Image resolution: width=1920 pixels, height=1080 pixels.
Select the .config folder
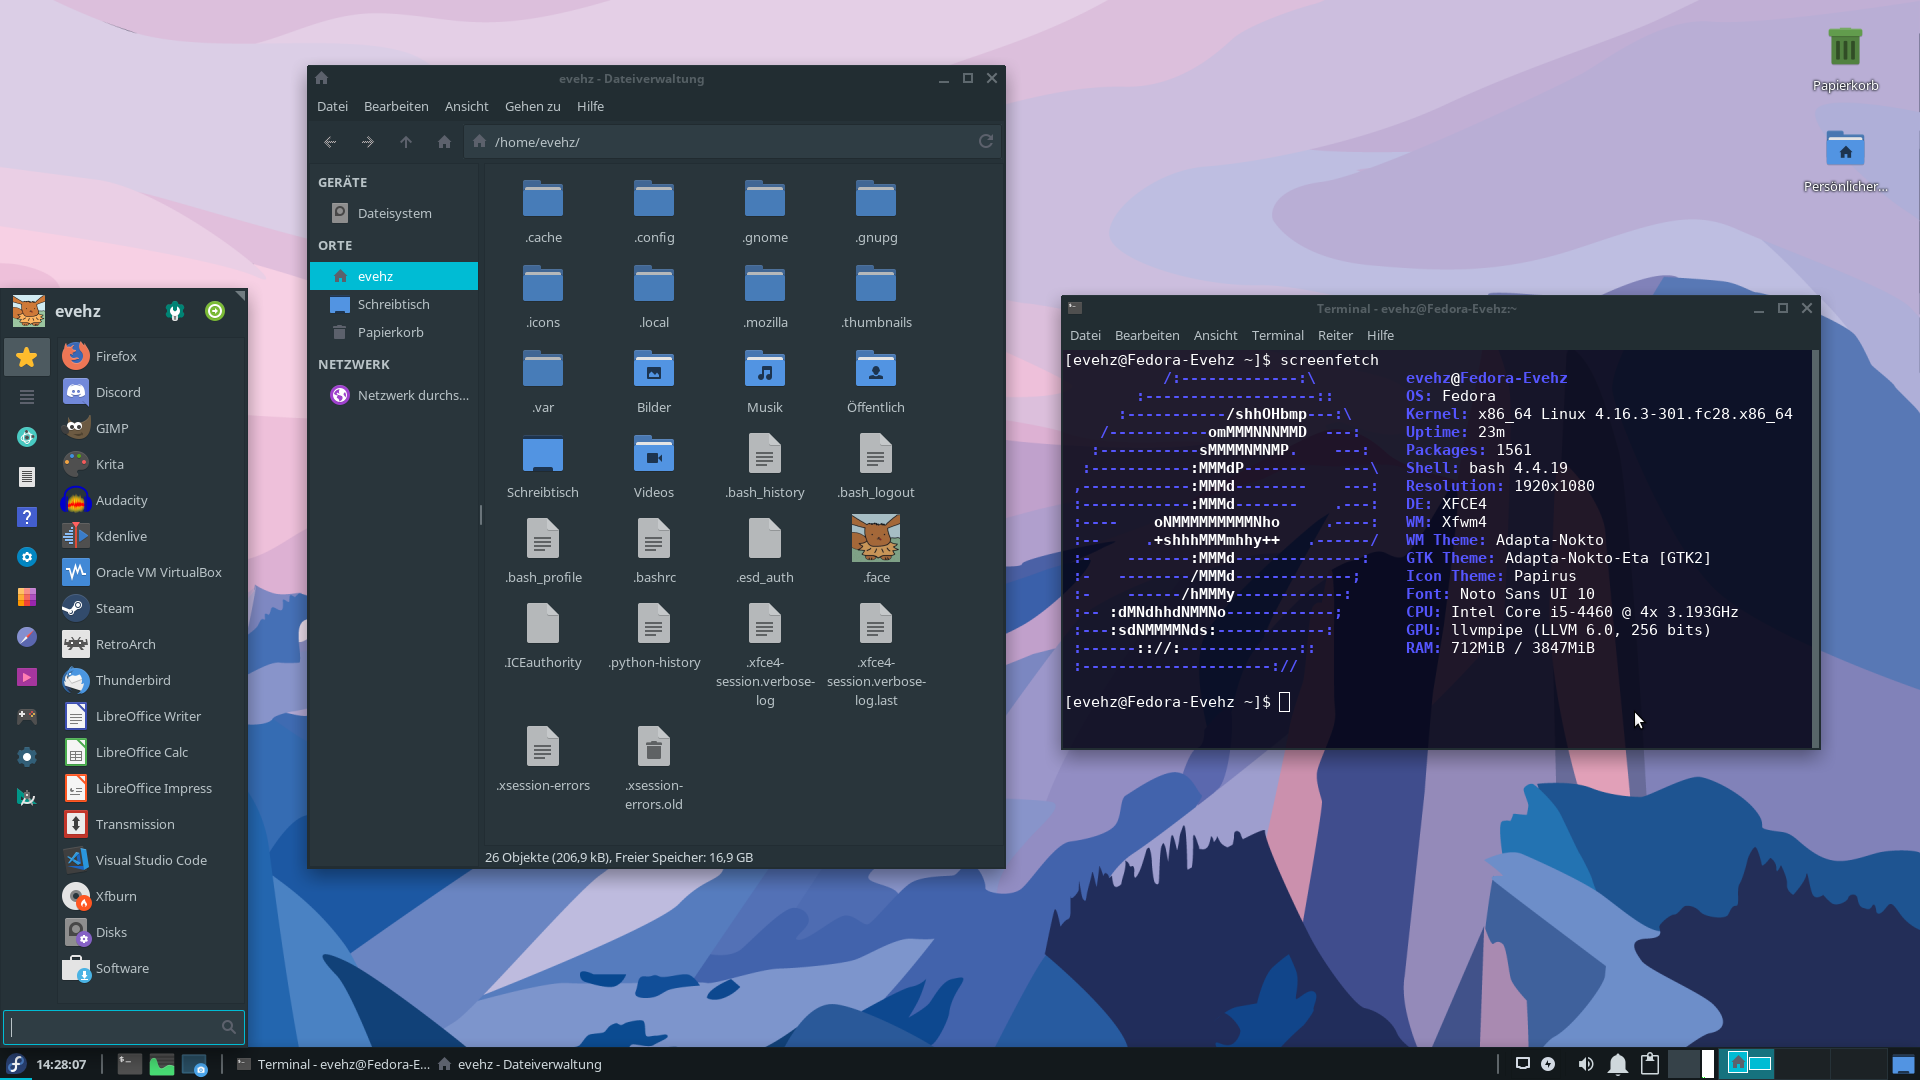[654, 211]
